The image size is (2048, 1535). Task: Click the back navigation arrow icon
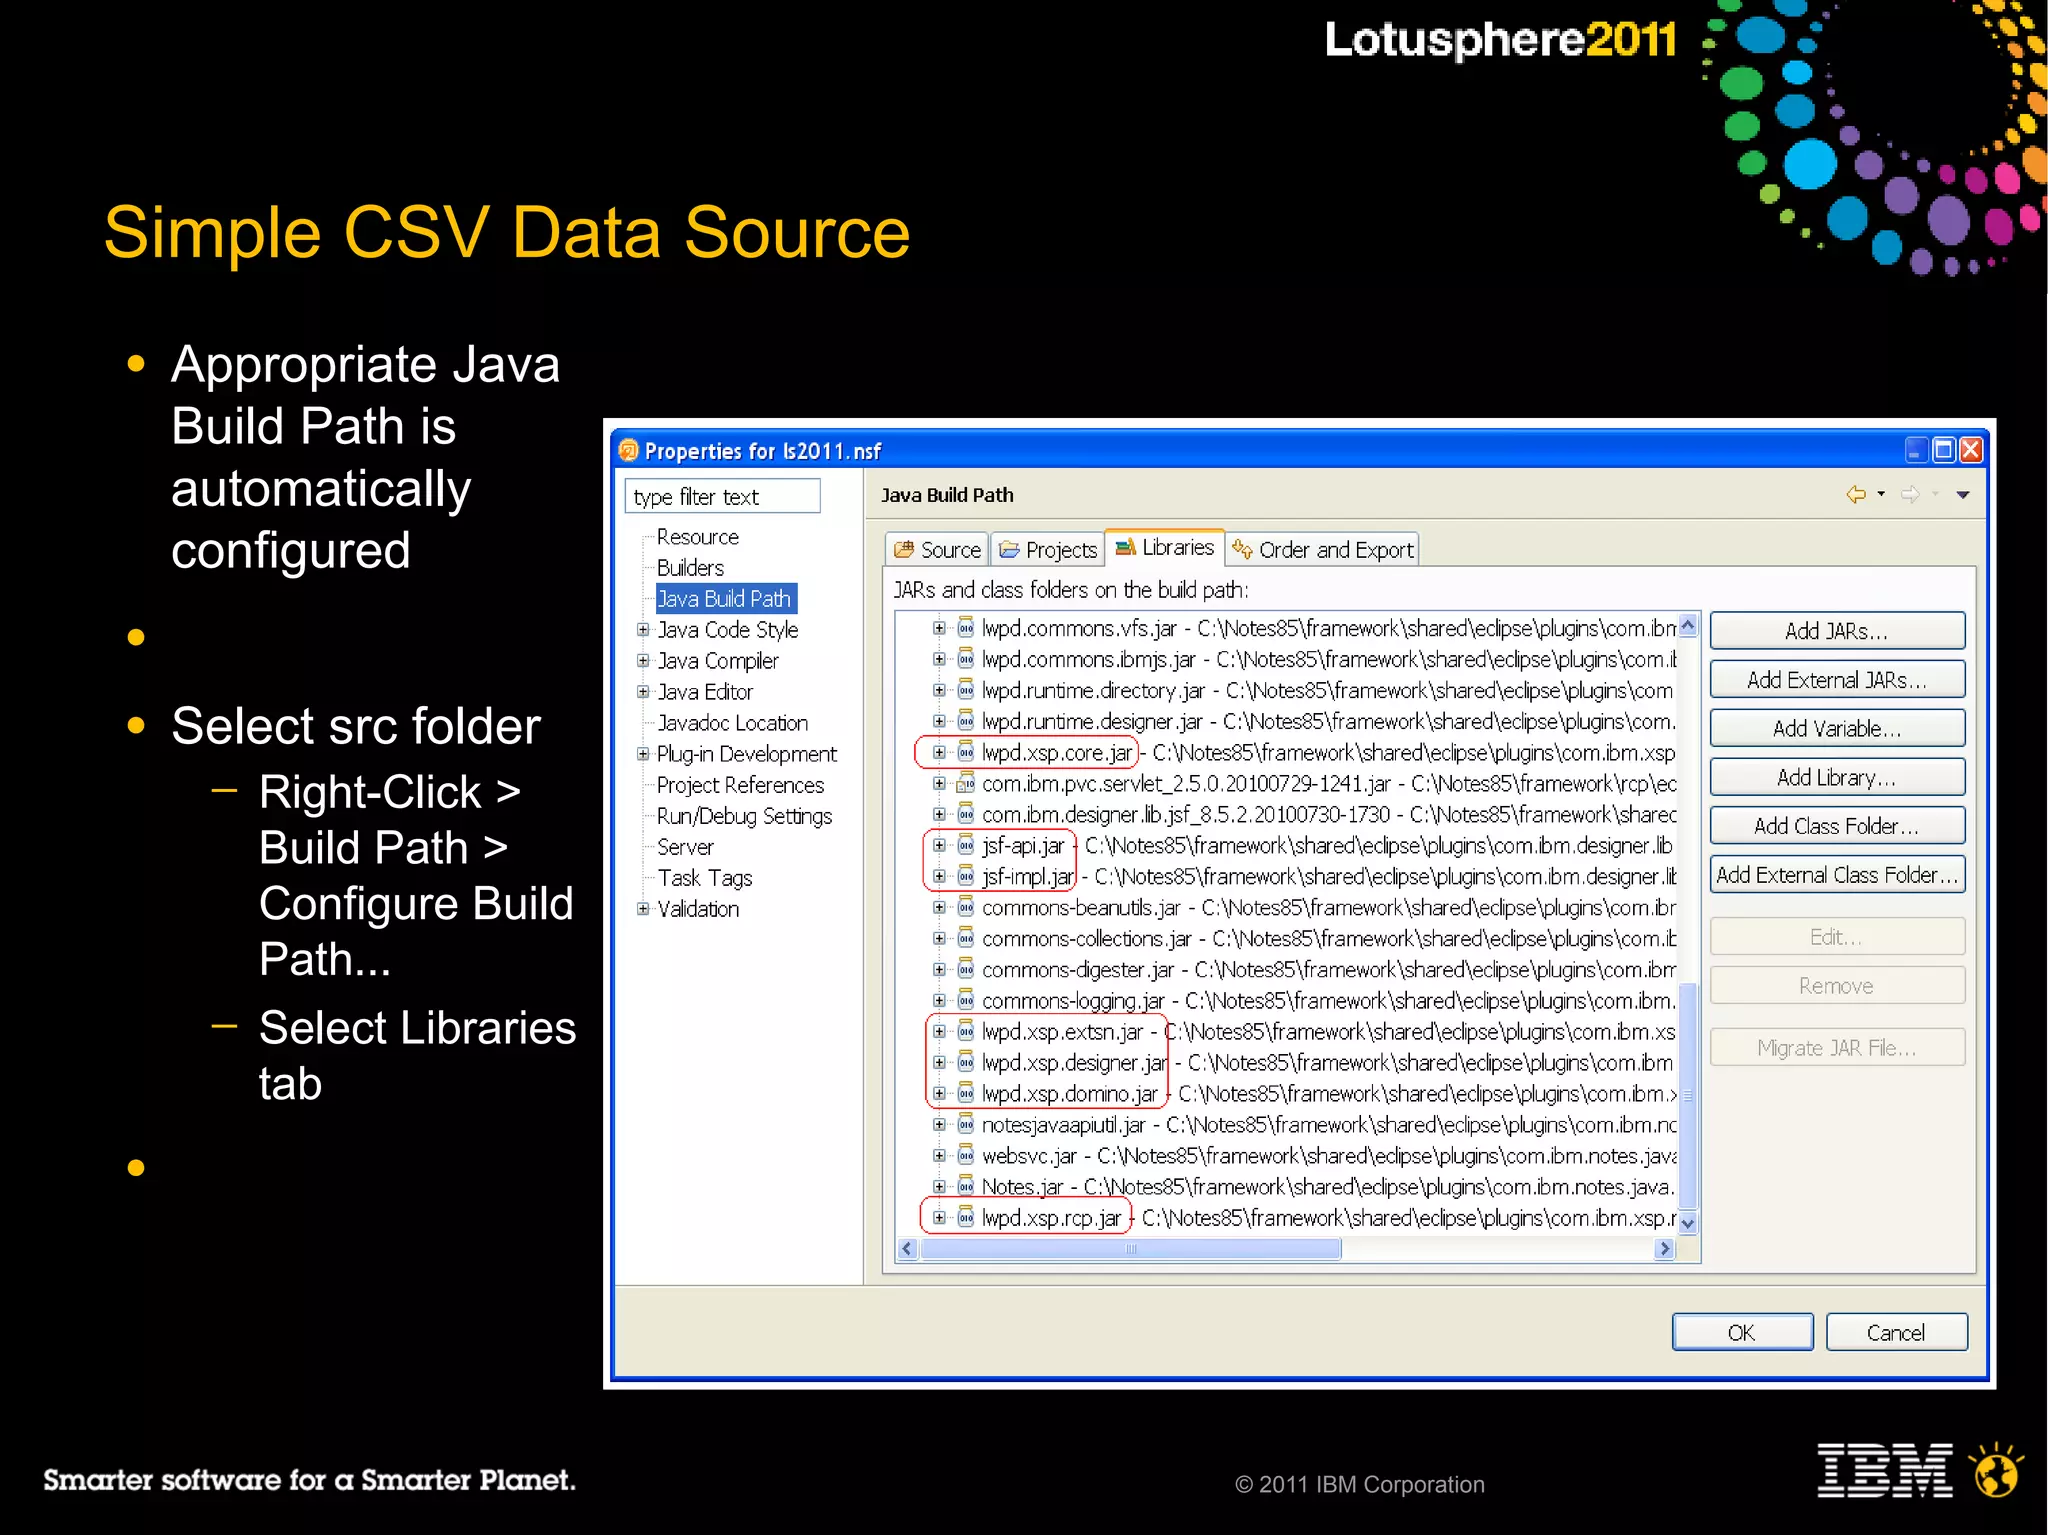[x=1856, y=494]
